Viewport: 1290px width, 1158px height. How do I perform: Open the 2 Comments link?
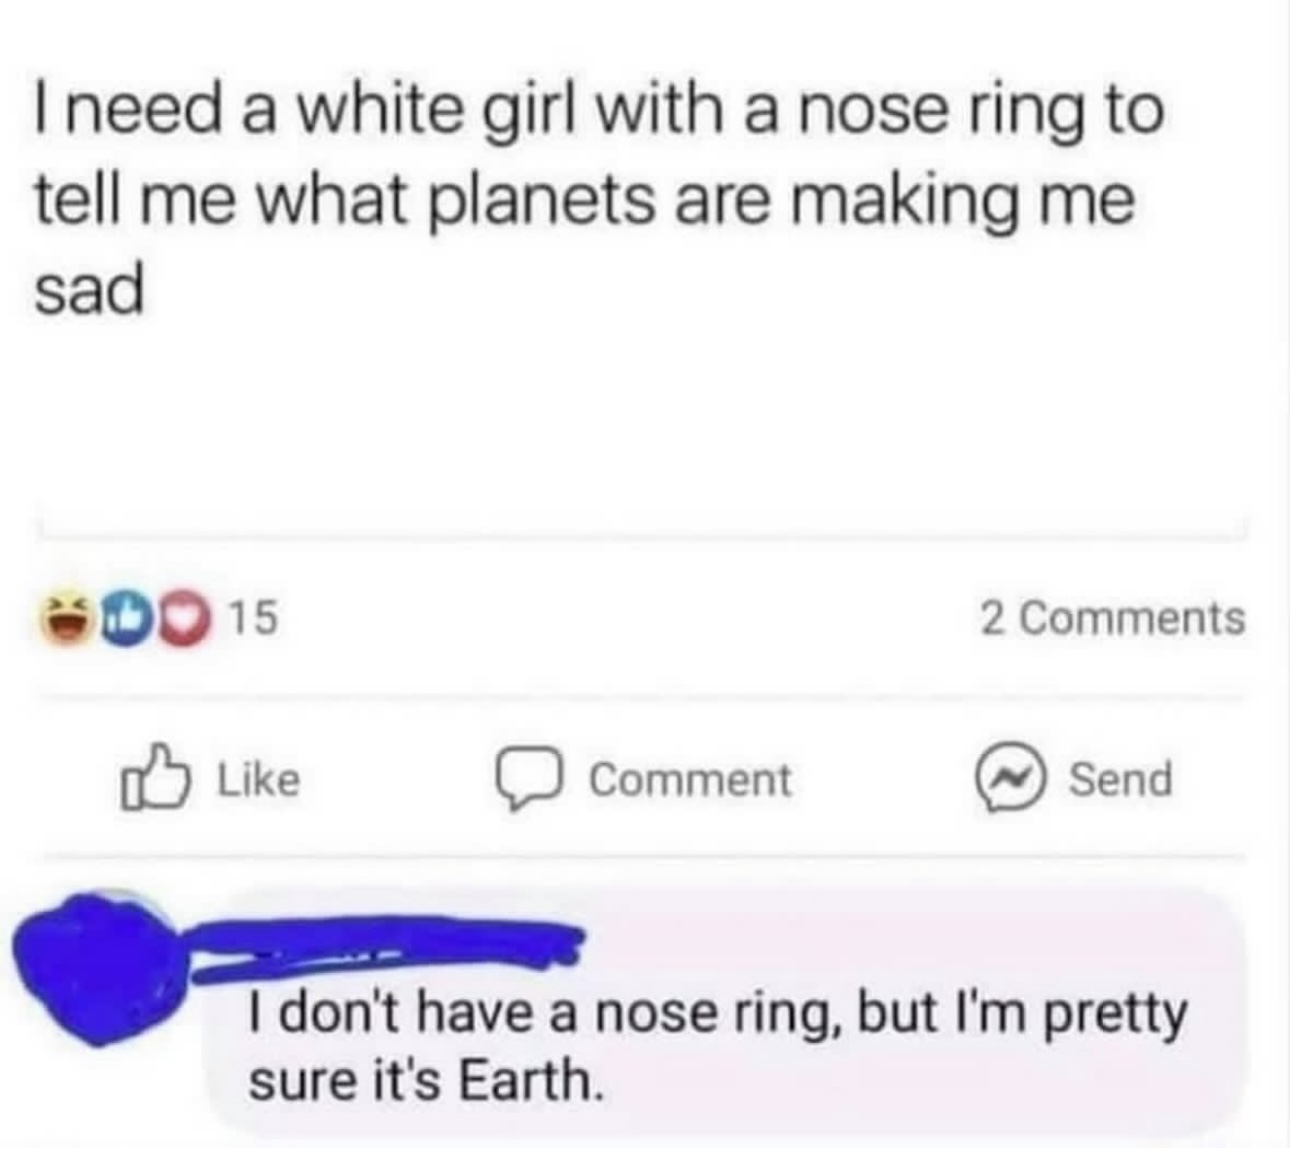click(1111, 618)
